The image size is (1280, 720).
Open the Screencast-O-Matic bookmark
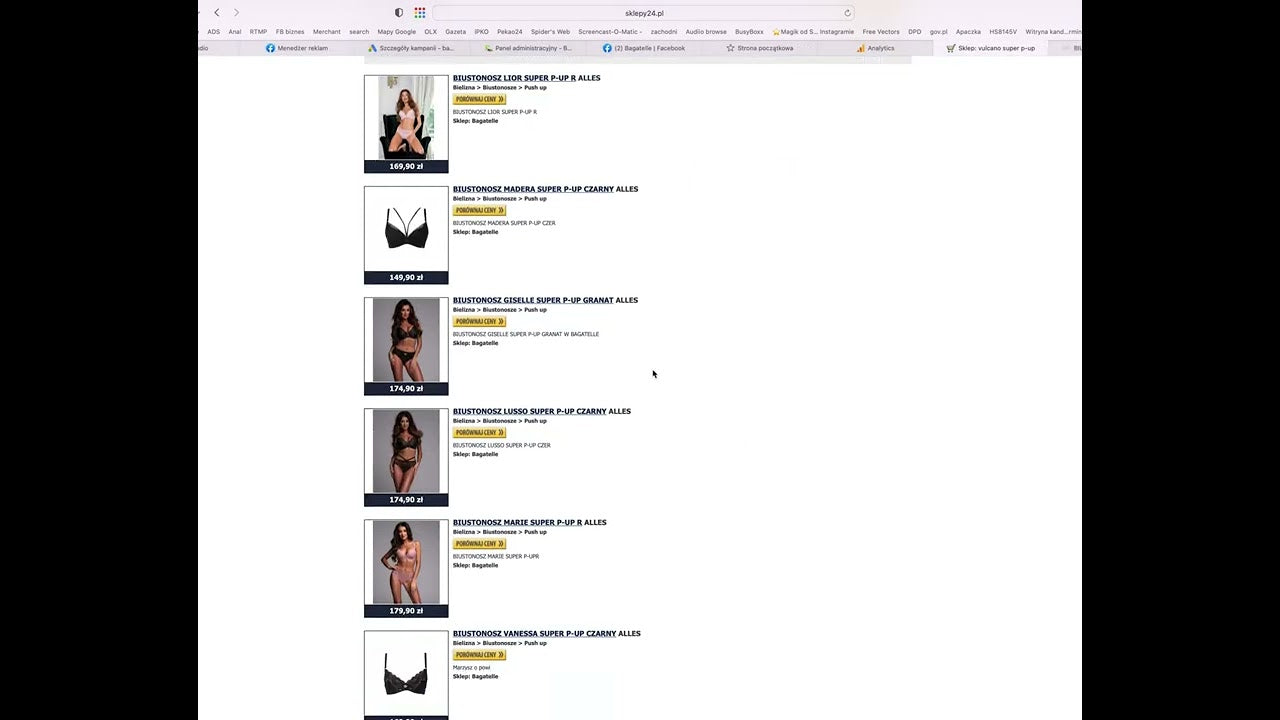pos(610,32)
